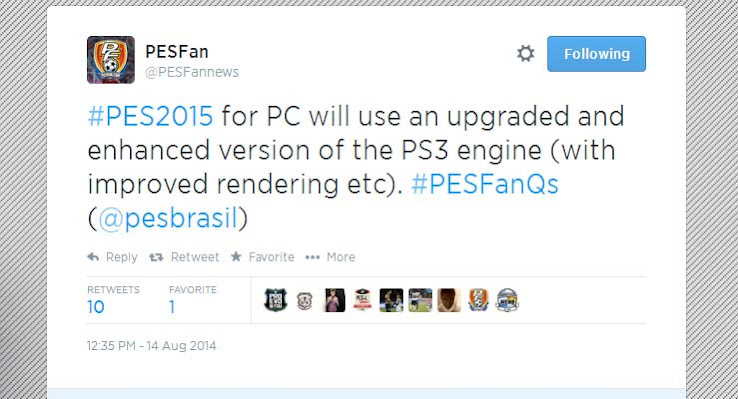The image size is (738, 399).
Task: Open the gear settings menu
Action: pos(525,54)
